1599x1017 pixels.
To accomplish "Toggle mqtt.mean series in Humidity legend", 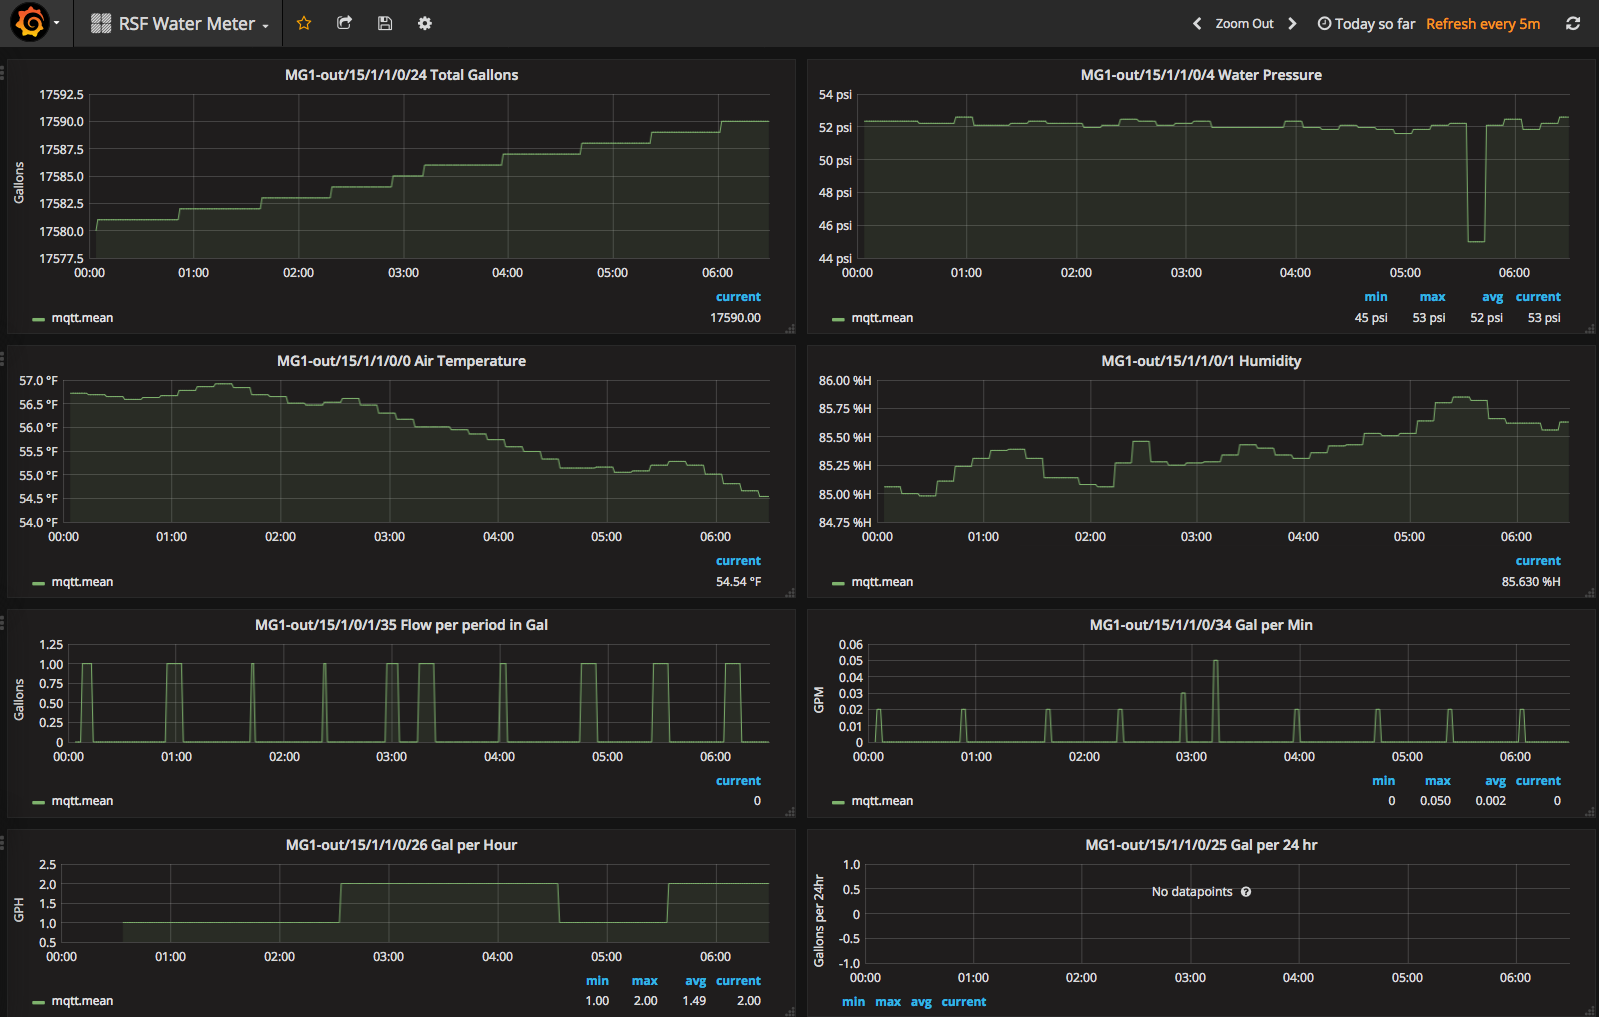I will click(882, 582).
